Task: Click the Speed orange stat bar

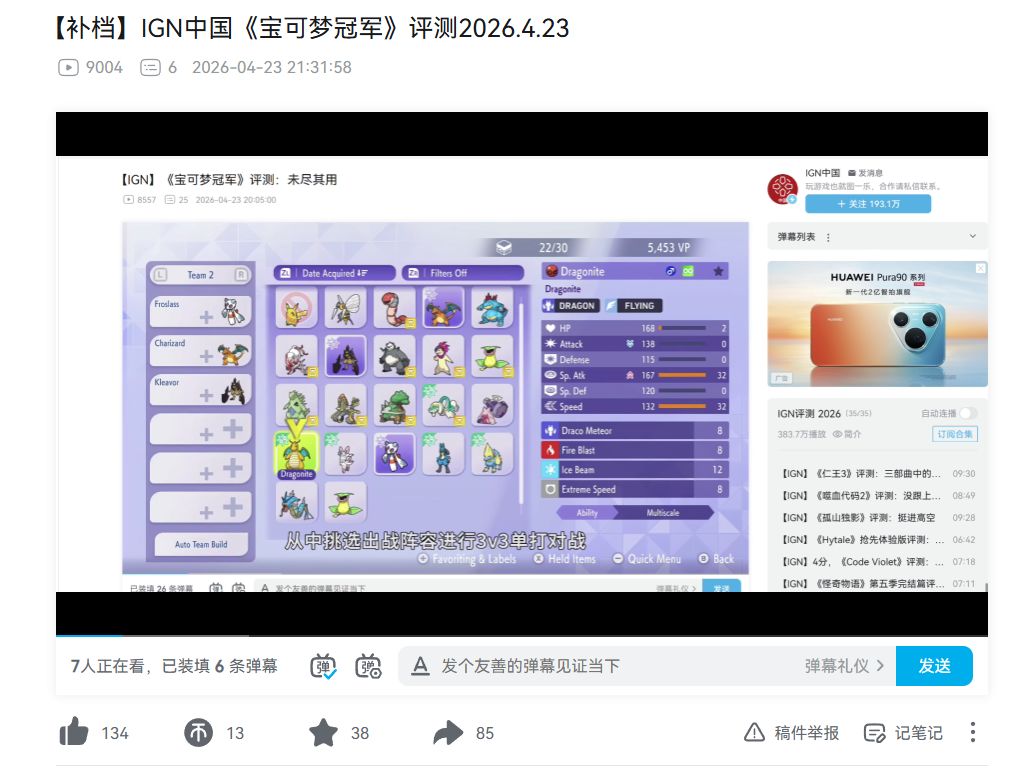Action: pos(682,406)
